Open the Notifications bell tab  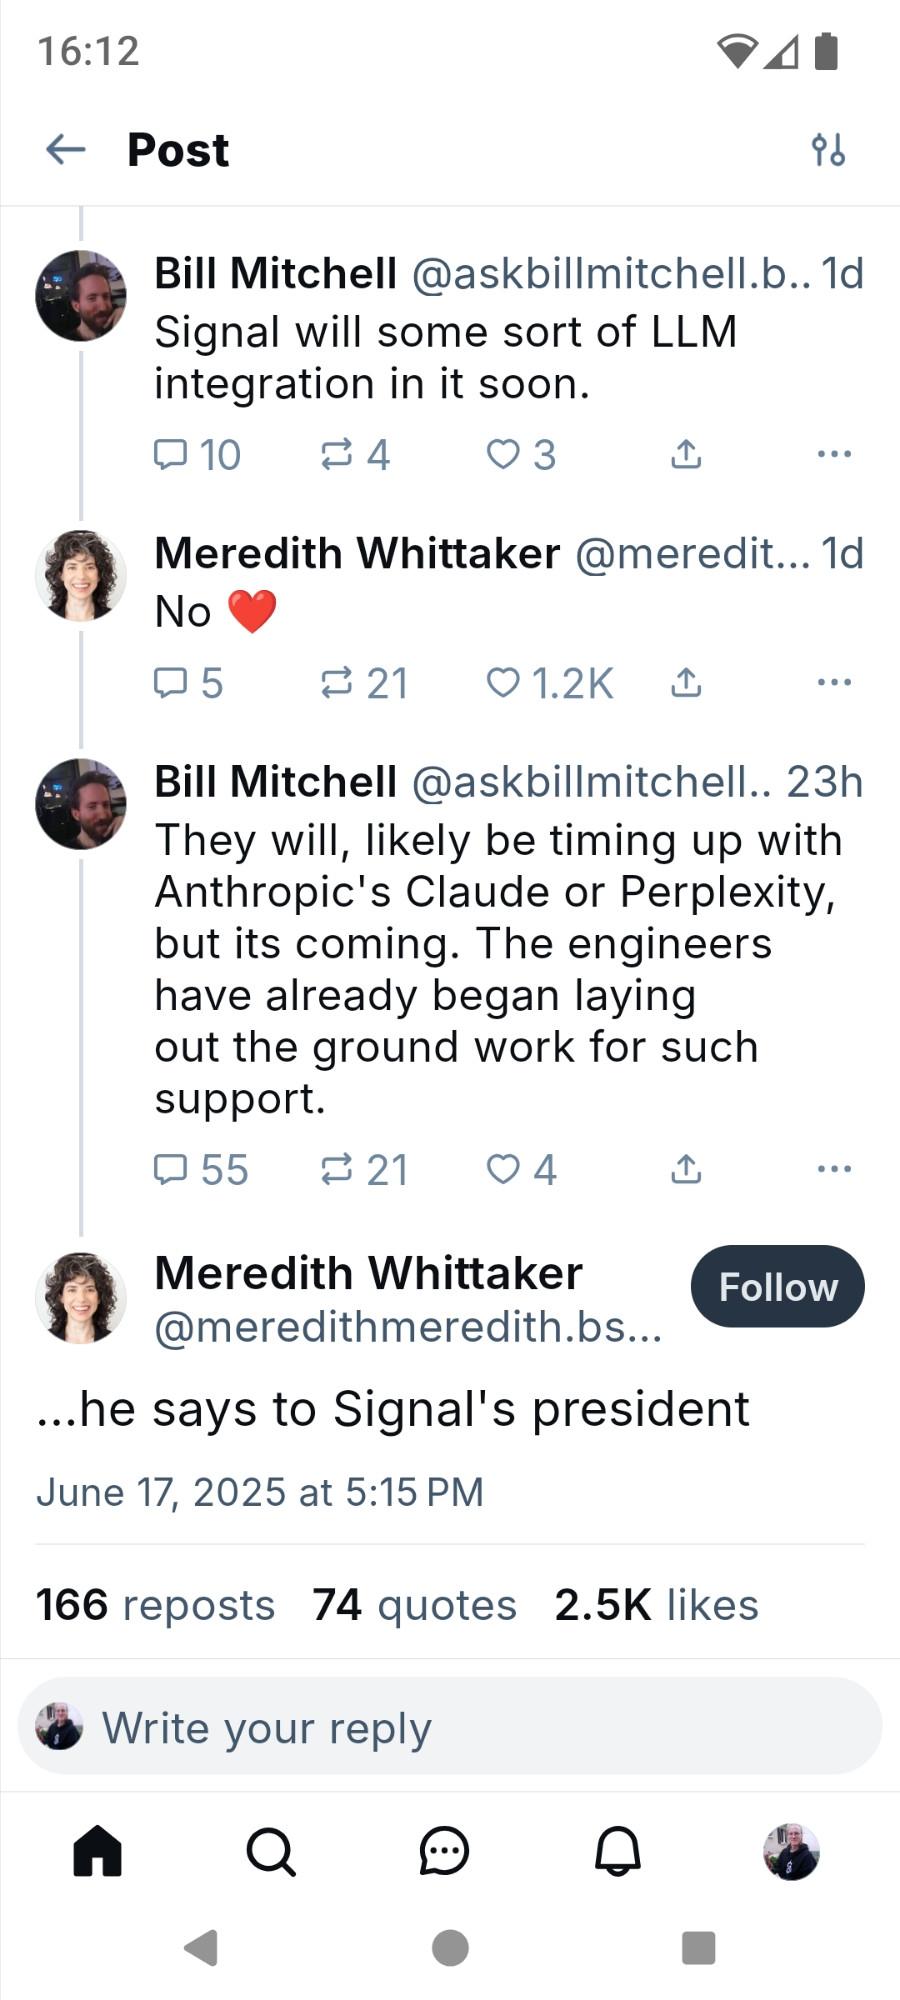(x=618, y=1851)
